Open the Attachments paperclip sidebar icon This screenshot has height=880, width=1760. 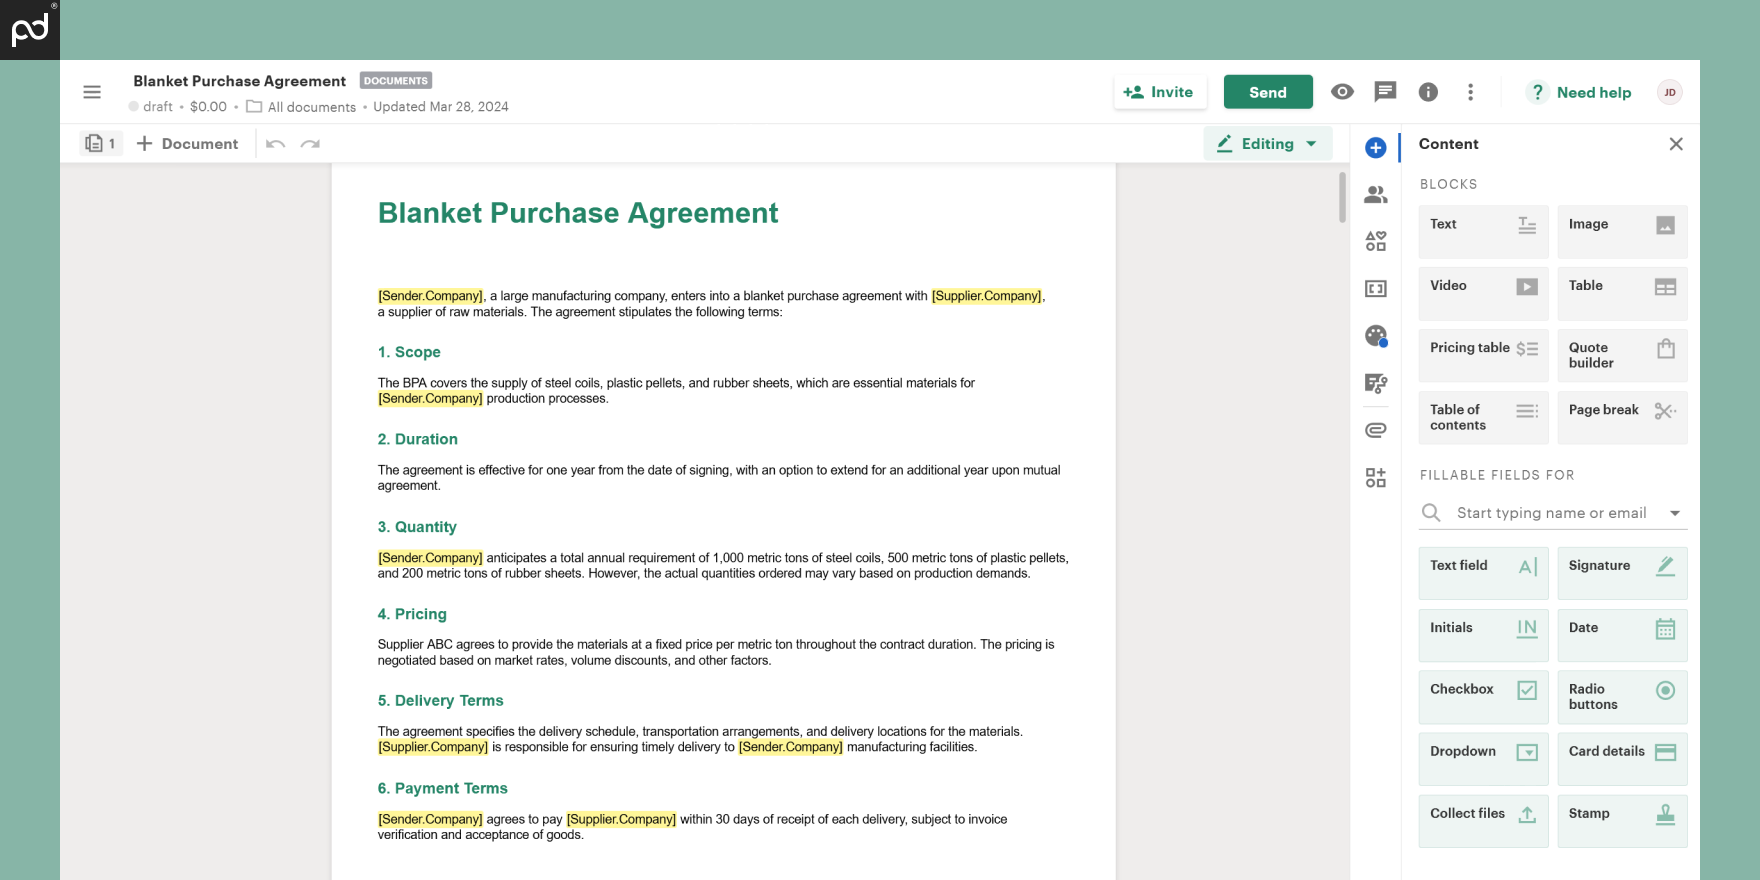tap(1376, 430)
